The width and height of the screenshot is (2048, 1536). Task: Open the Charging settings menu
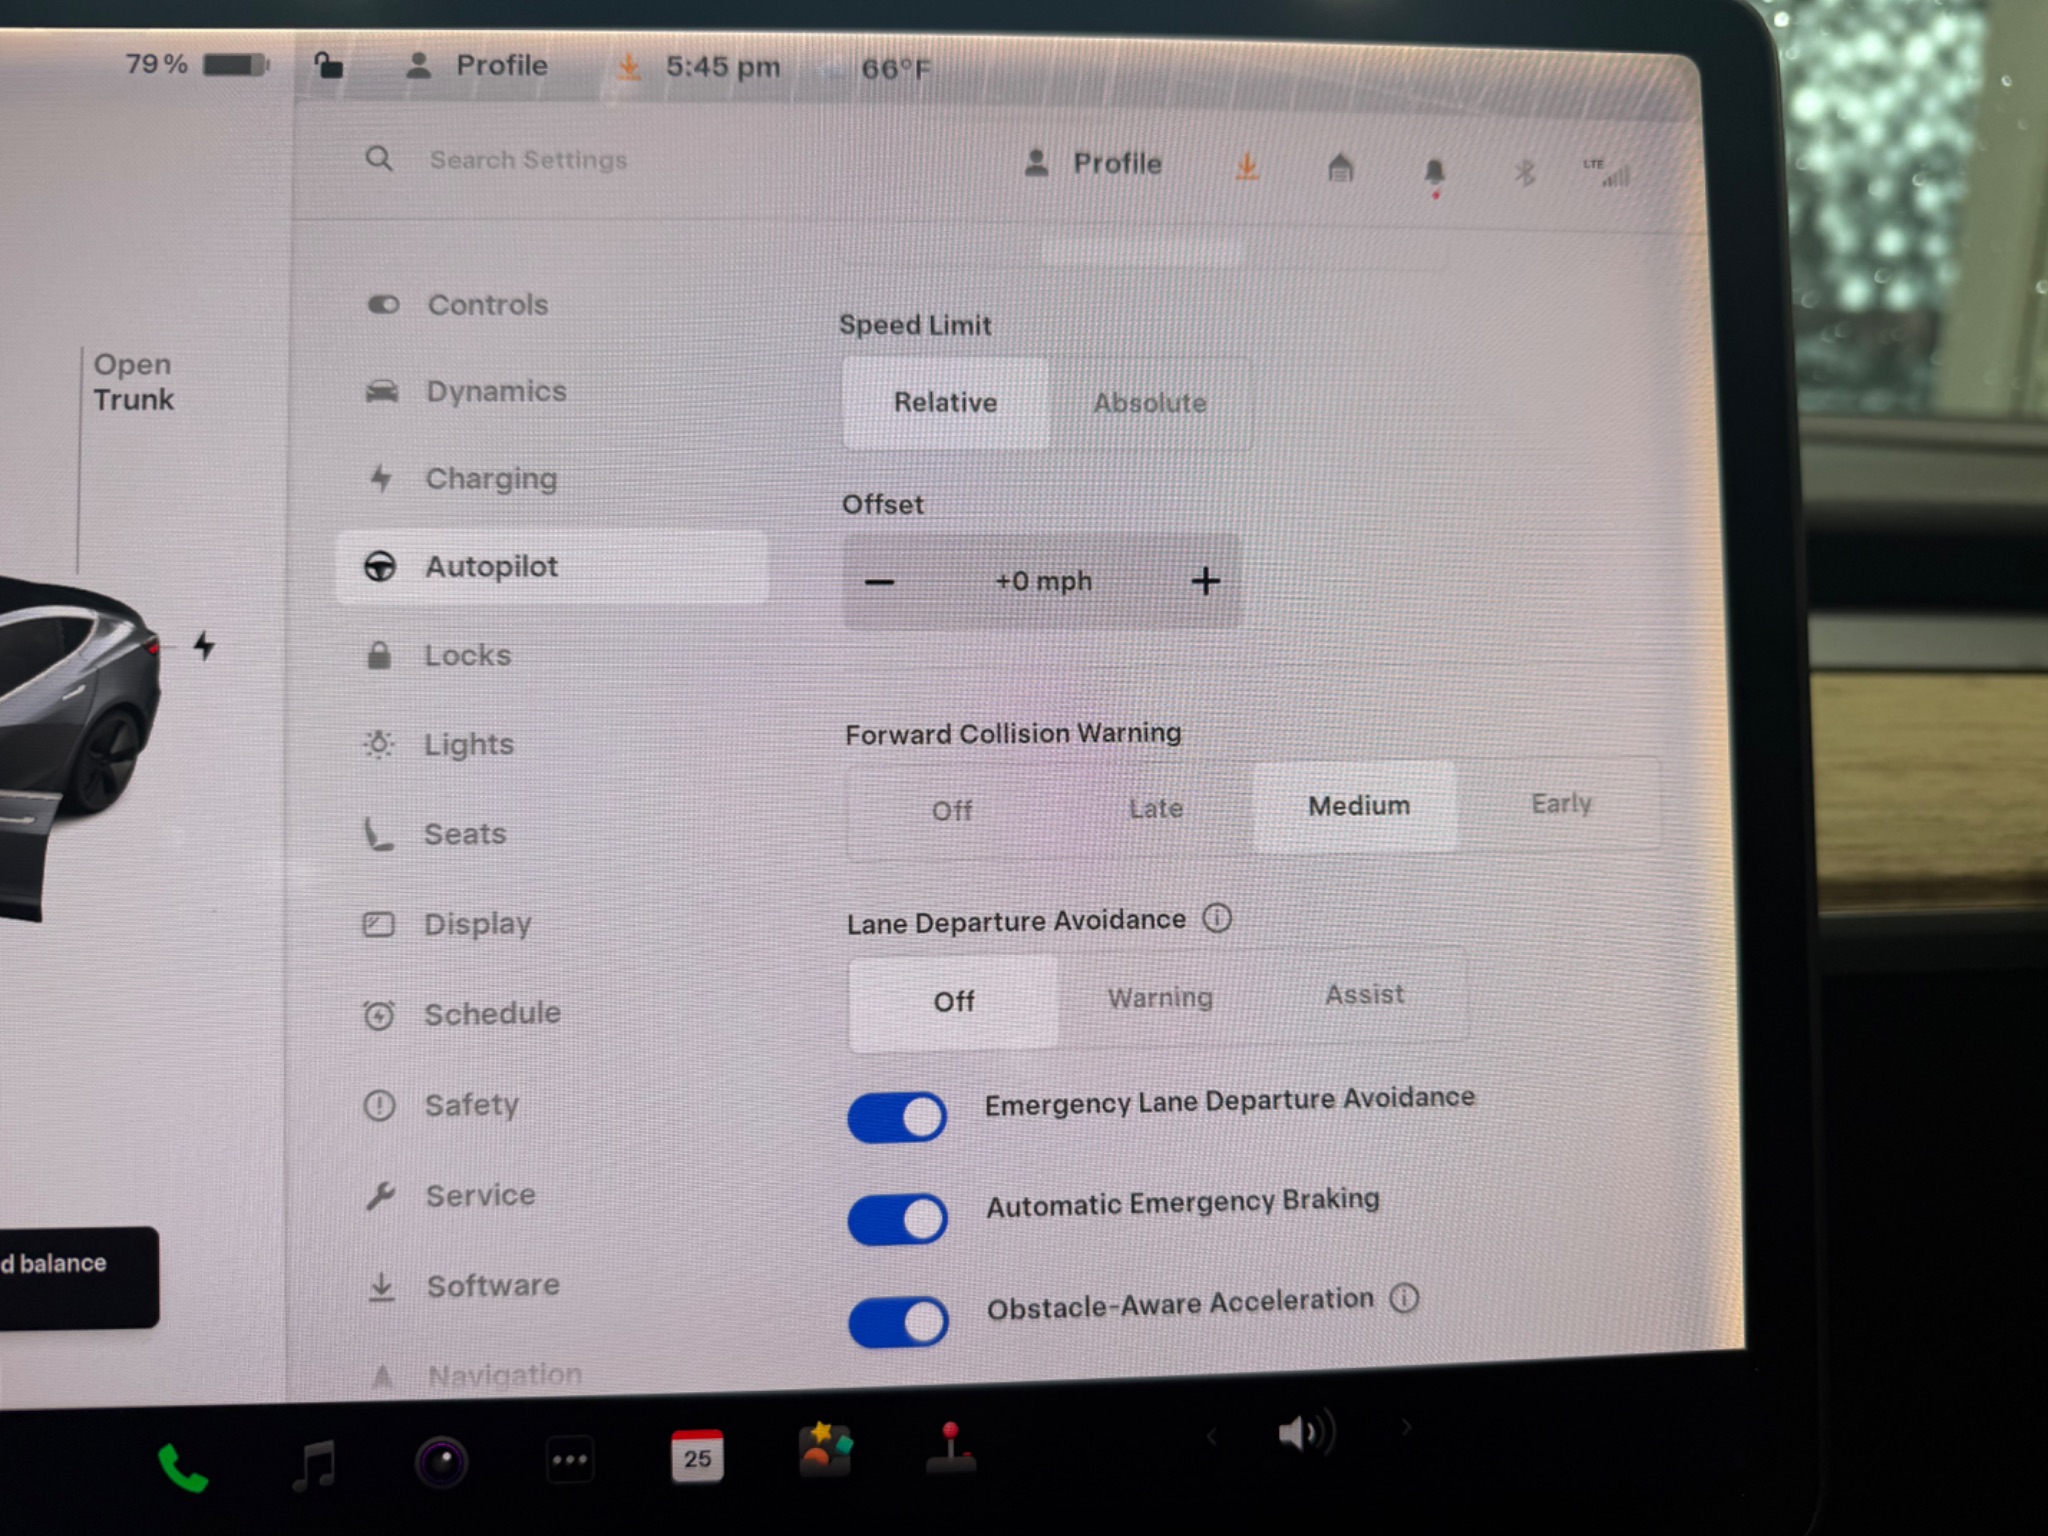490,479
